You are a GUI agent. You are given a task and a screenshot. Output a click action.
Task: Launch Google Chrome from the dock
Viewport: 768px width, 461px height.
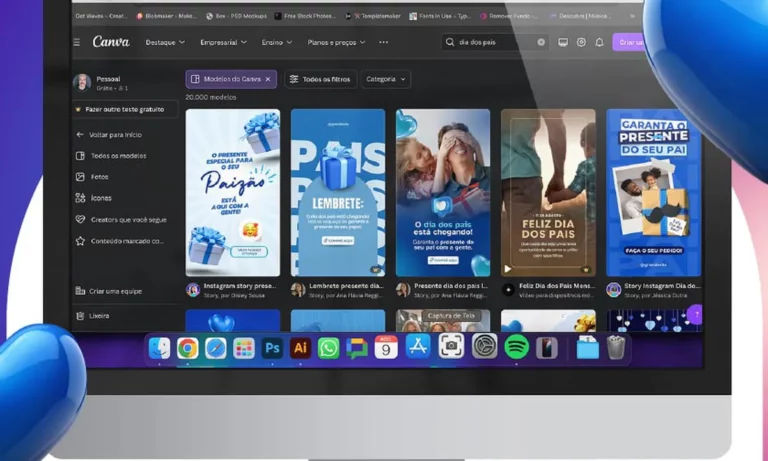pos(188,348)
